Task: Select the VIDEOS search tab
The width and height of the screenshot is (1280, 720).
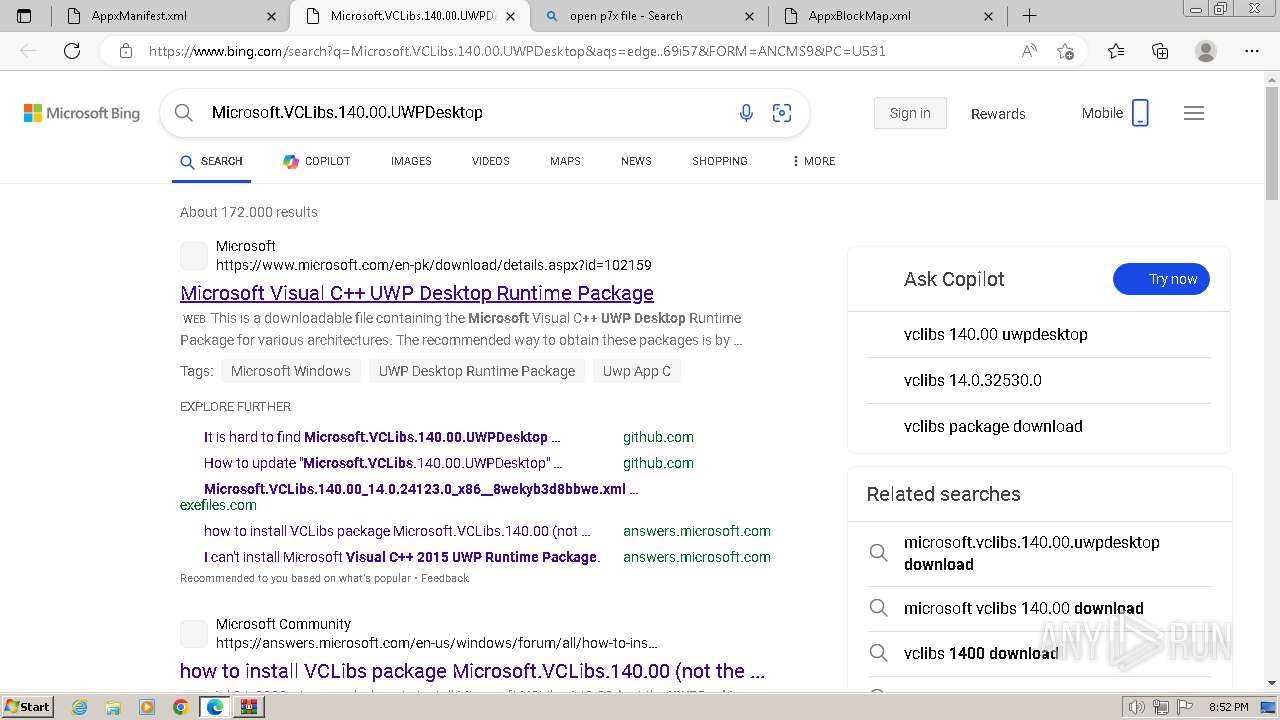Action: pos(490,161)
